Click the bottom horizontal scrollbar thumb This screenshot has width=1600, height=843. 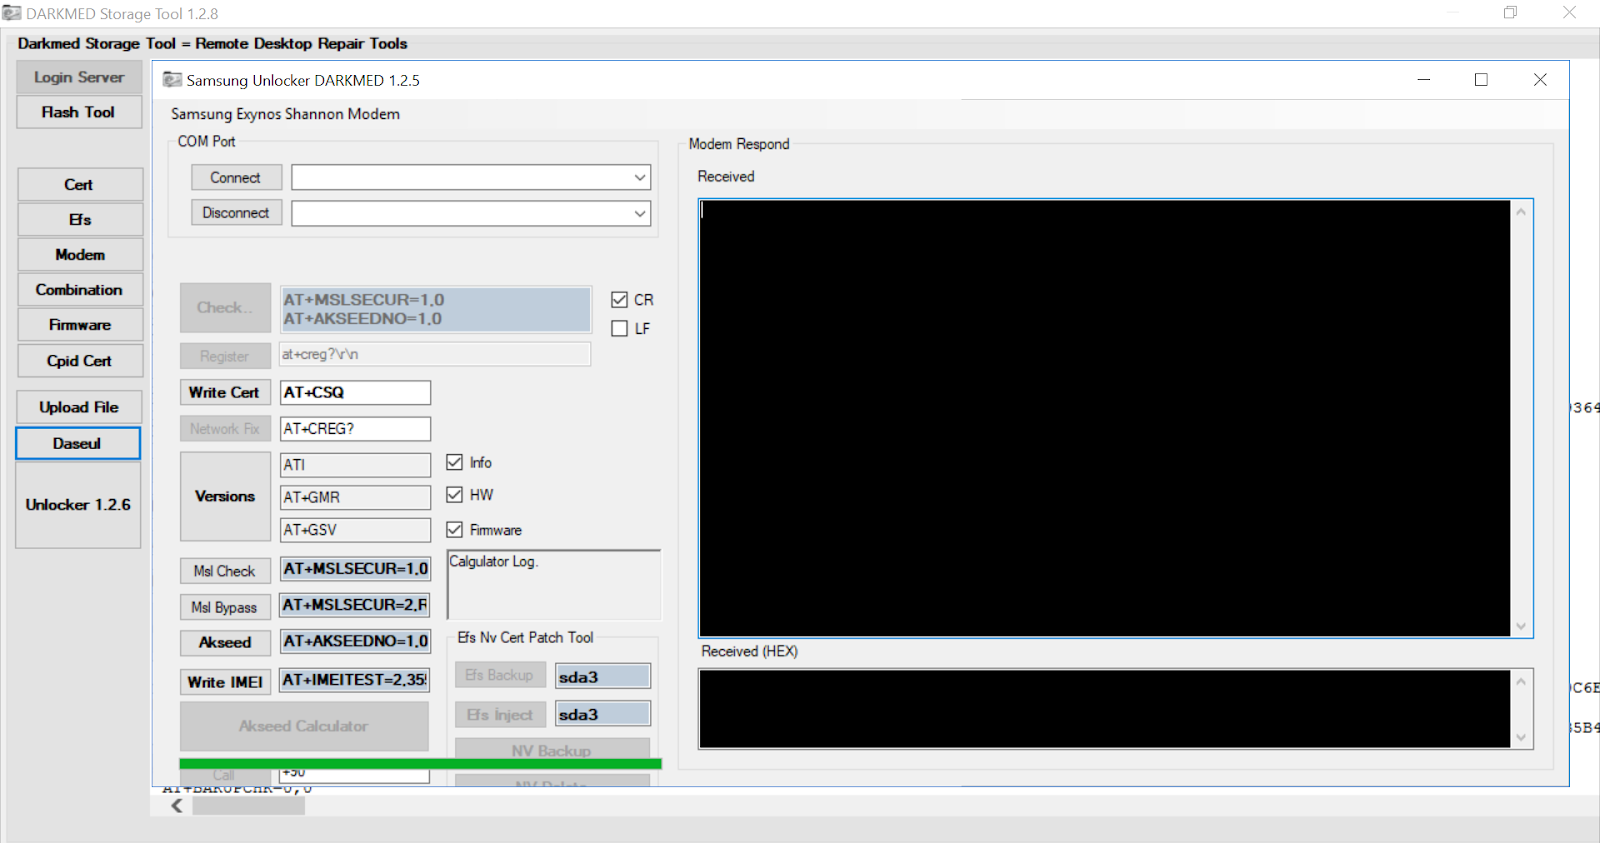tap(249, 806)
